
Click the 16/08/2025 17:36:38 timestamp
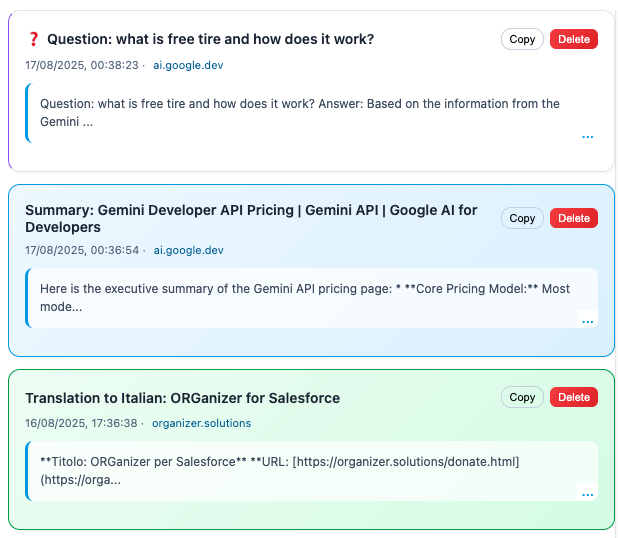point(81,423)
